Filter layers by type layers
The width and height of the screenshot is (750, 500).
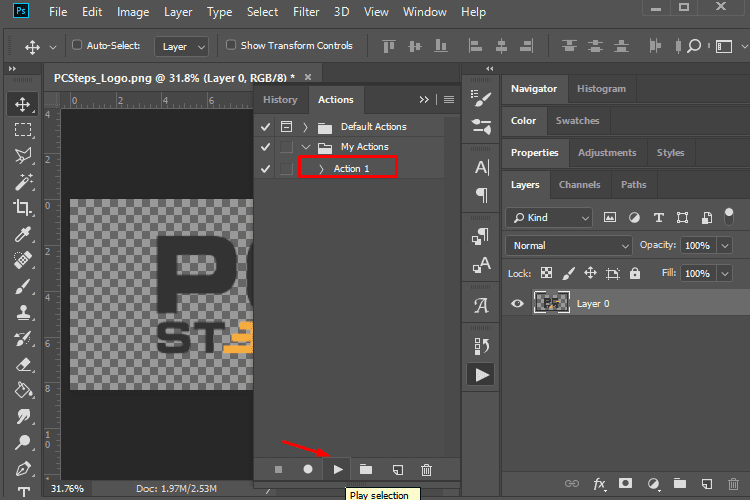pos(659,218)
